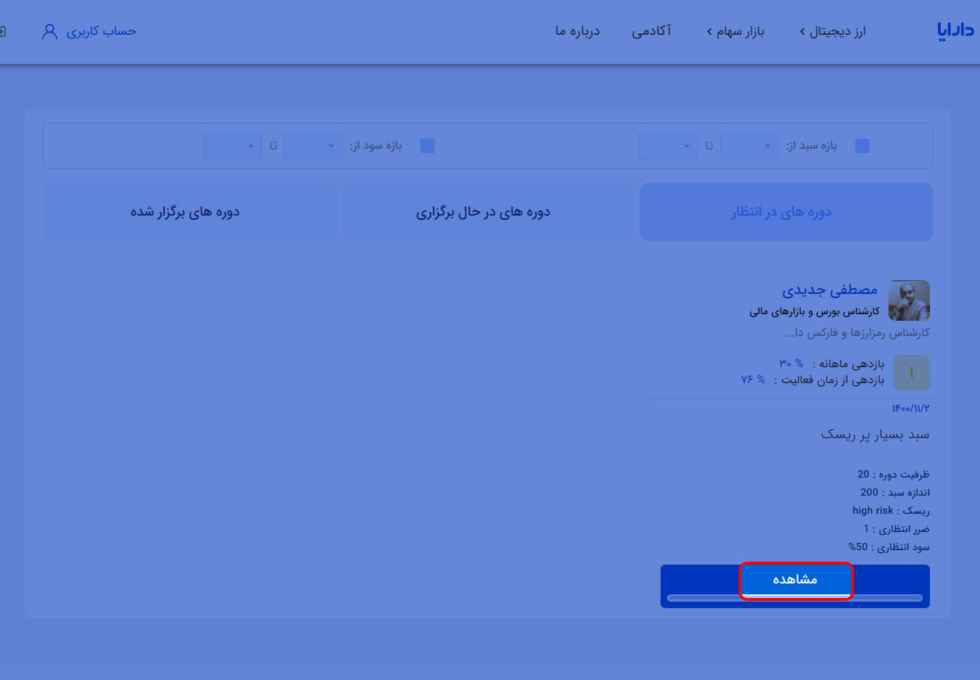Switch to دوره های در حال برگزاری tab

(x=488, y=212)
